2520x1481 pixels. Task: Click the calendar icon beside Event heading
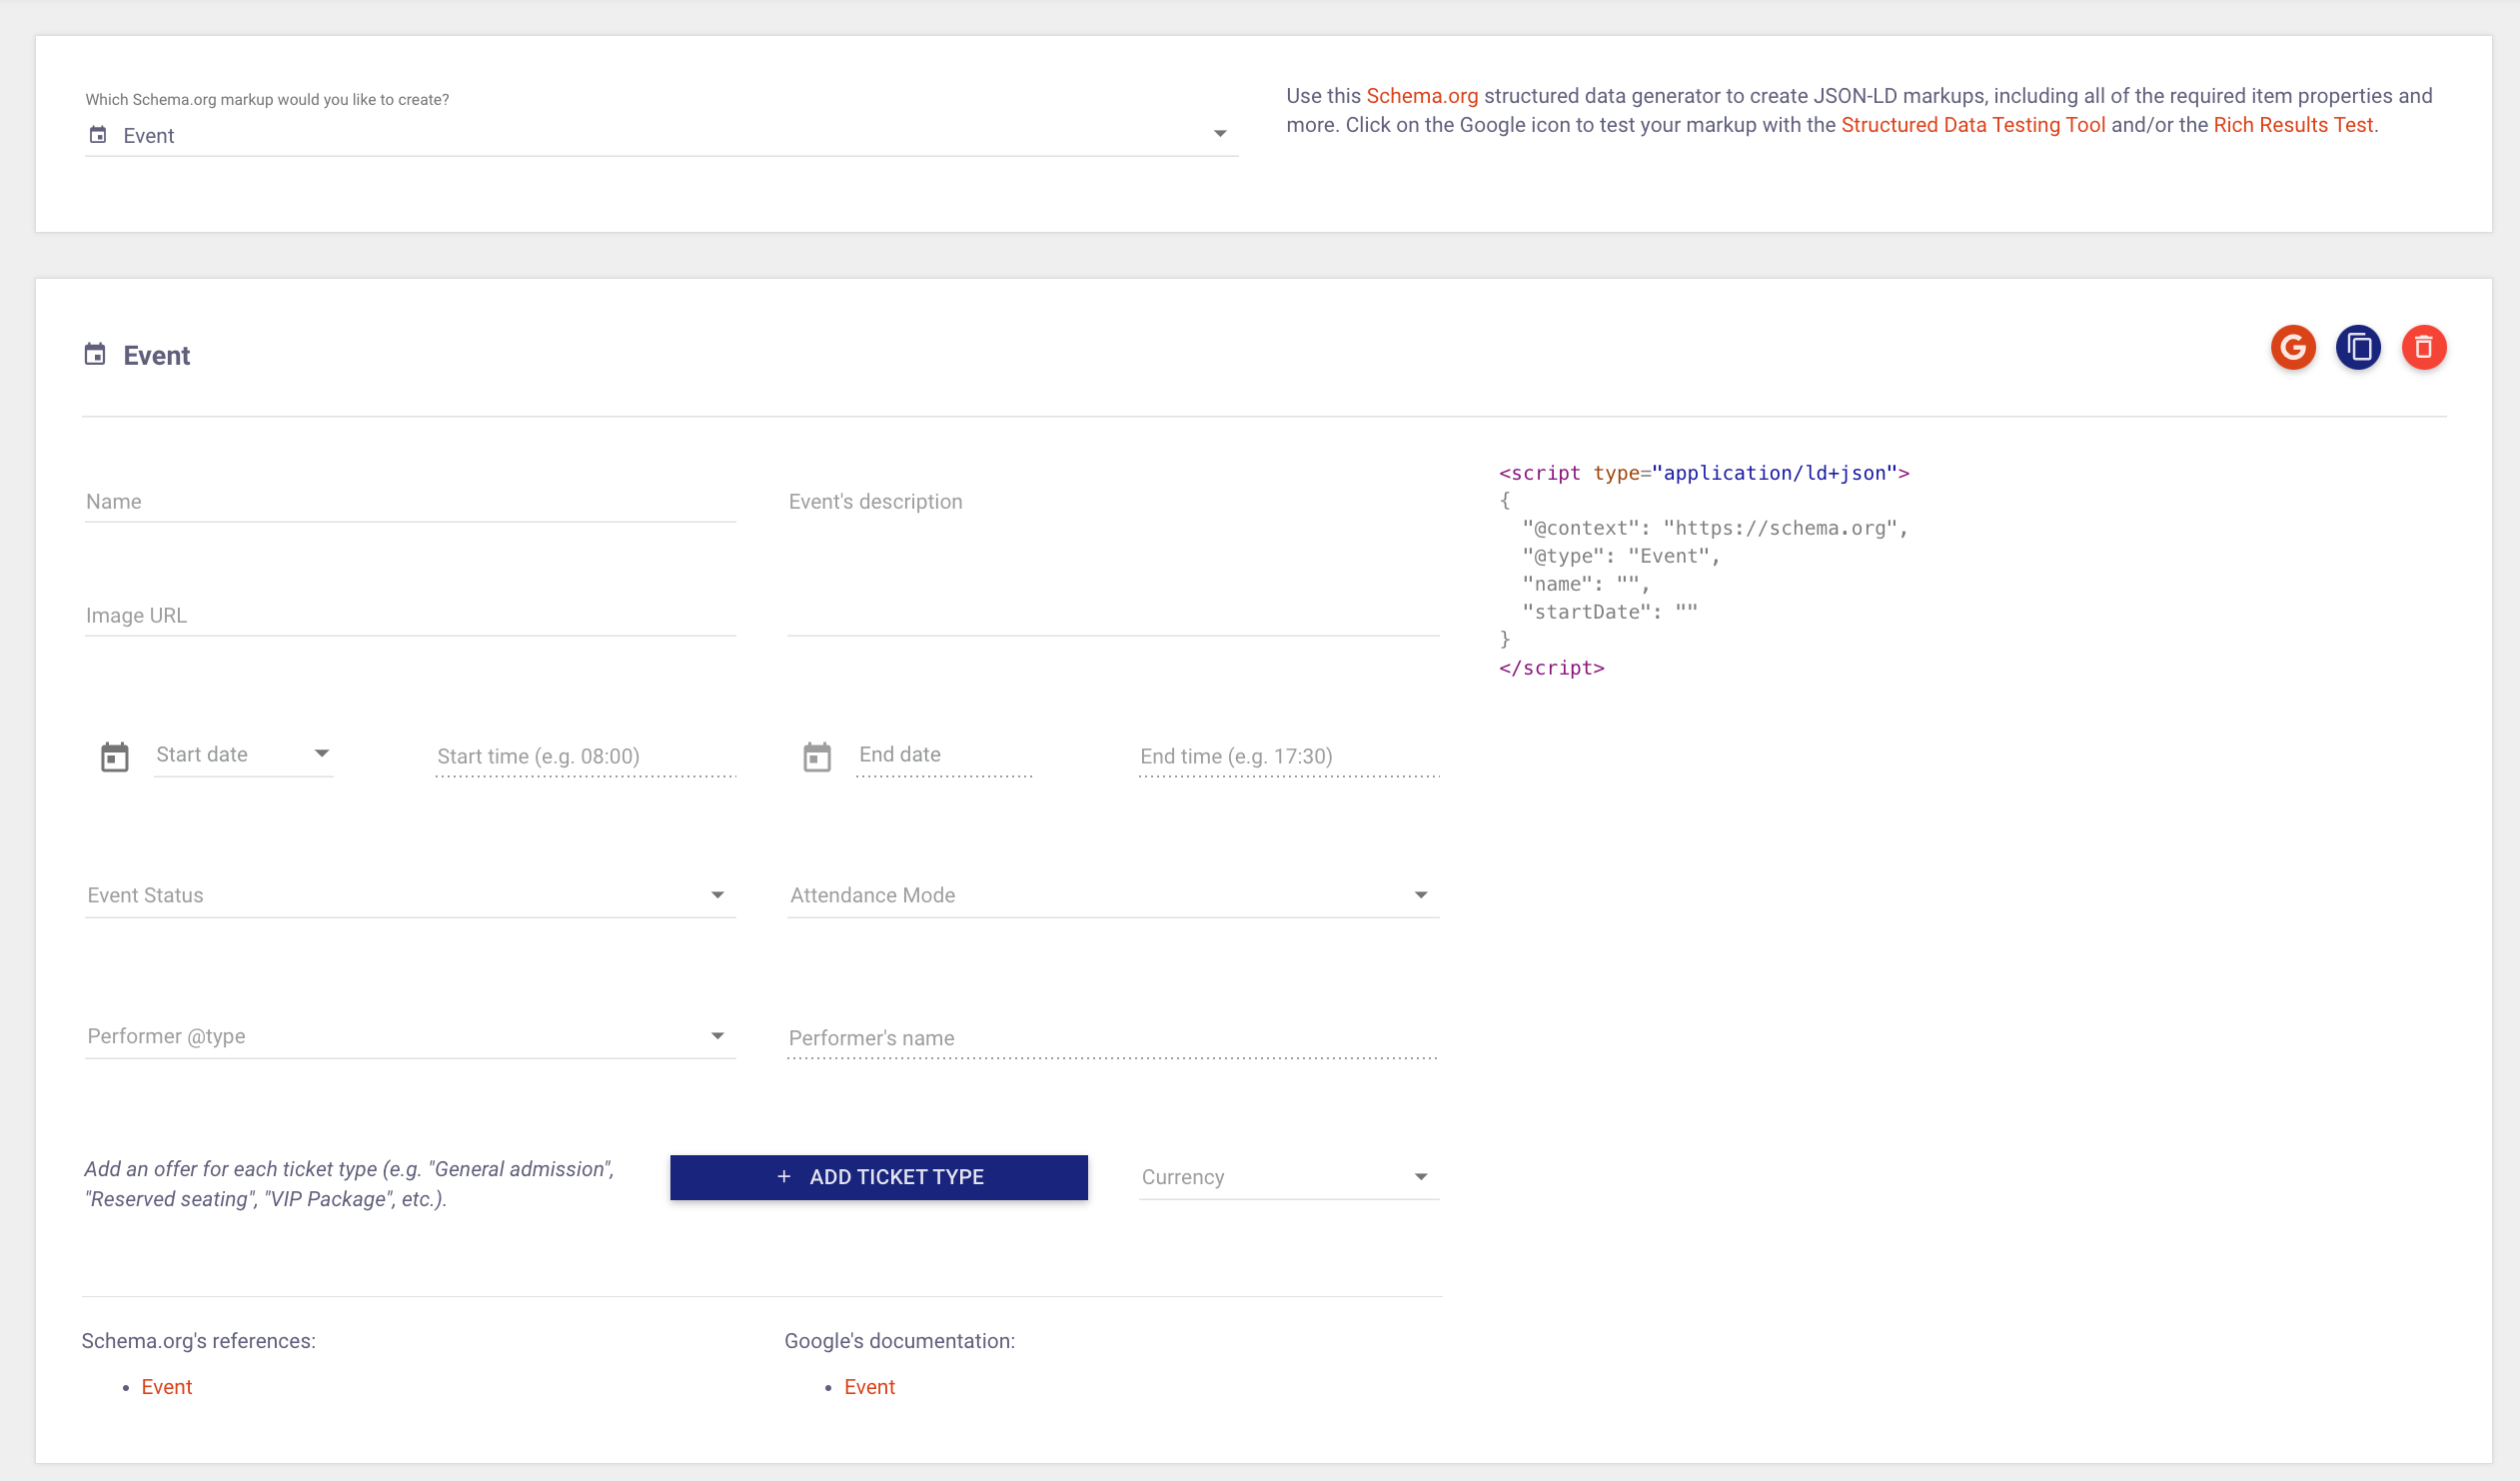(95, 355)
